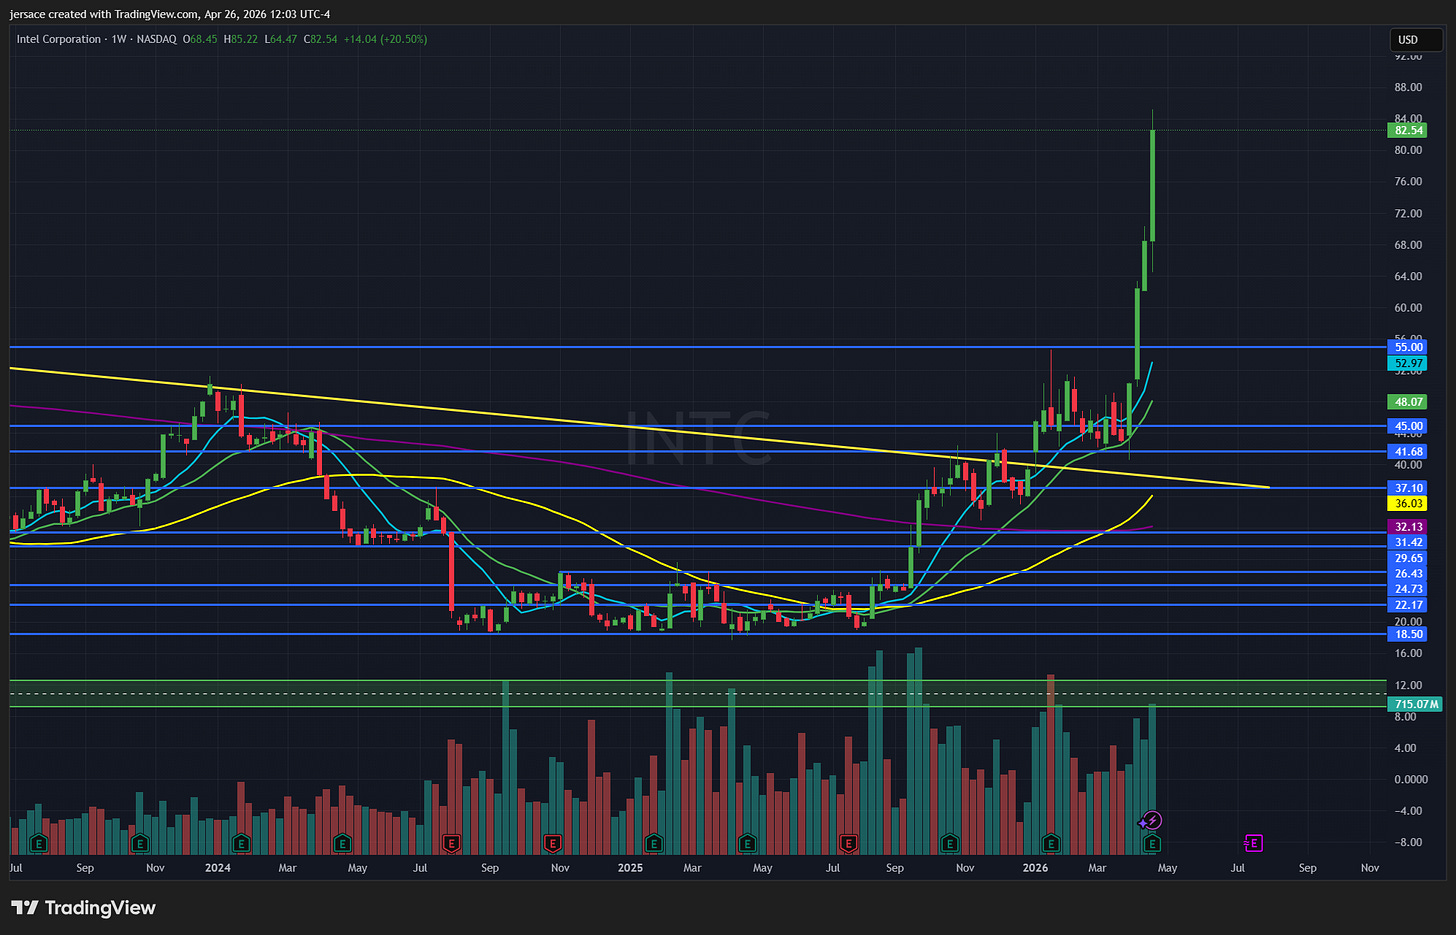Click the magenta upcoming earnings E marker above Jul 2026

(1253, 843)
